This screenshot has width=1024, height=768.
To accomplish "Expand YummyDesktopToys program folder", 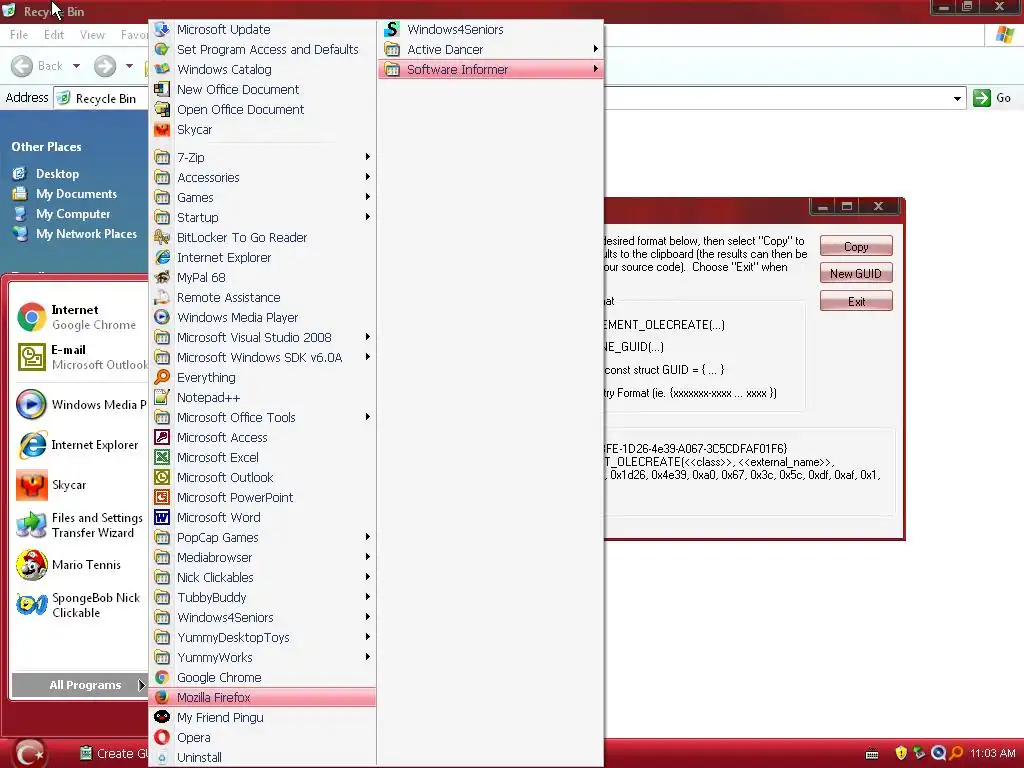I will 261,637.
